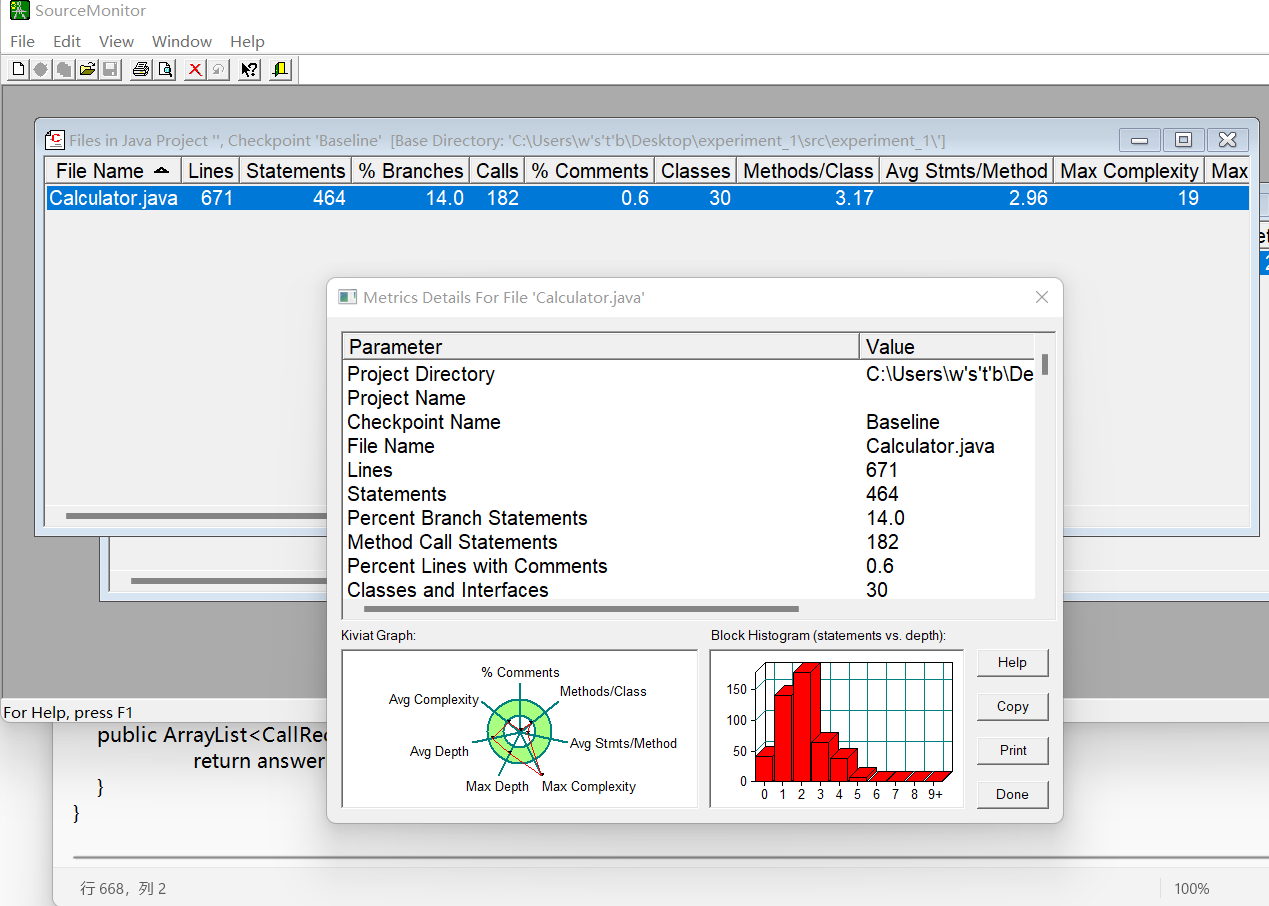
Task: Click the Kiviat Graph chart
Action: point(520,728)
